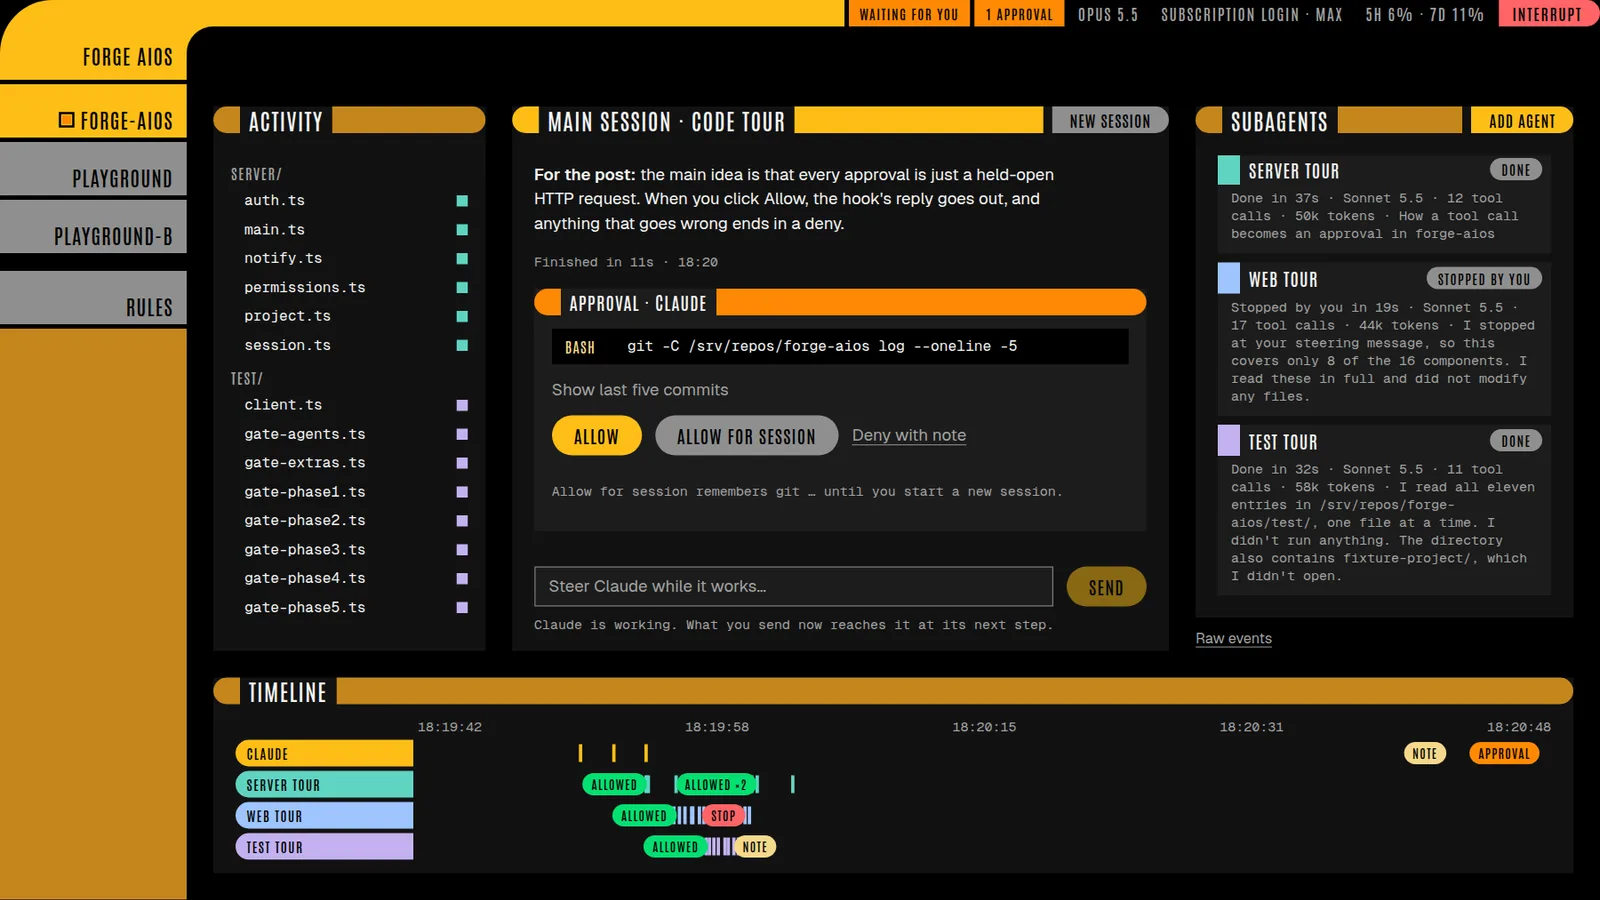
Task: Select the Web Tour timeline row label
Action: pyautogui.click(x=324, y=816)
